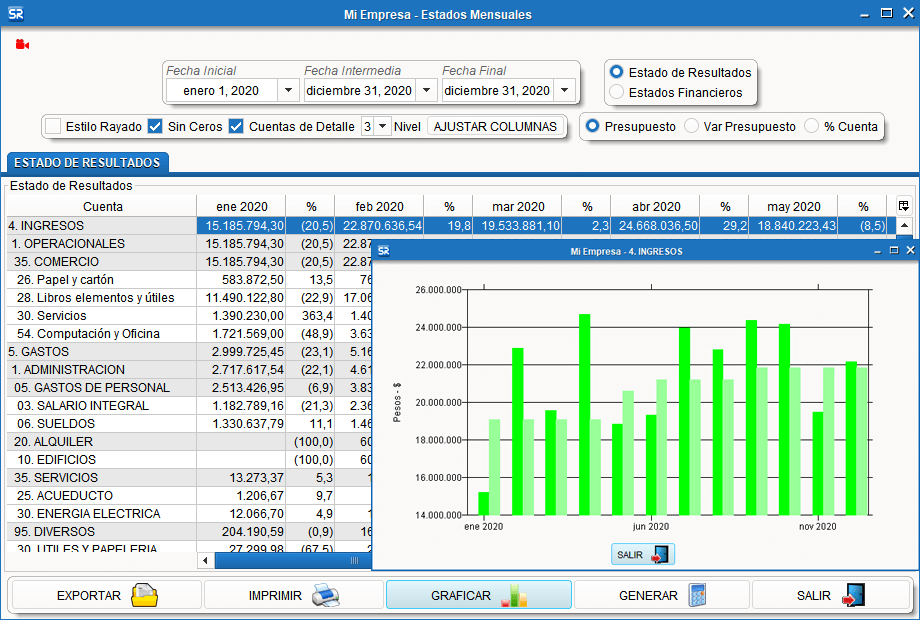Click the table's vertical scrollbar up arrow
920x620 pixels.
point(904,226)
